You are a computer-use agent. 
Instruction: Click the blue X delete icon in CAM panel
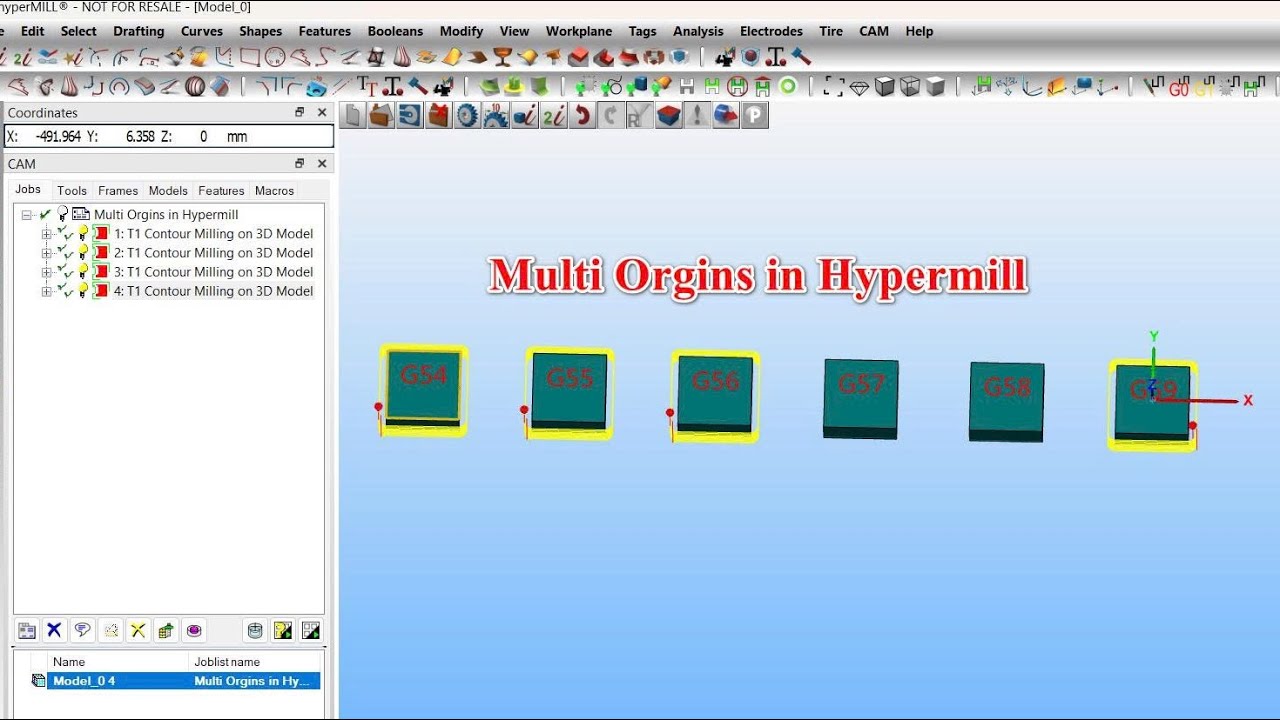point(54,630)
